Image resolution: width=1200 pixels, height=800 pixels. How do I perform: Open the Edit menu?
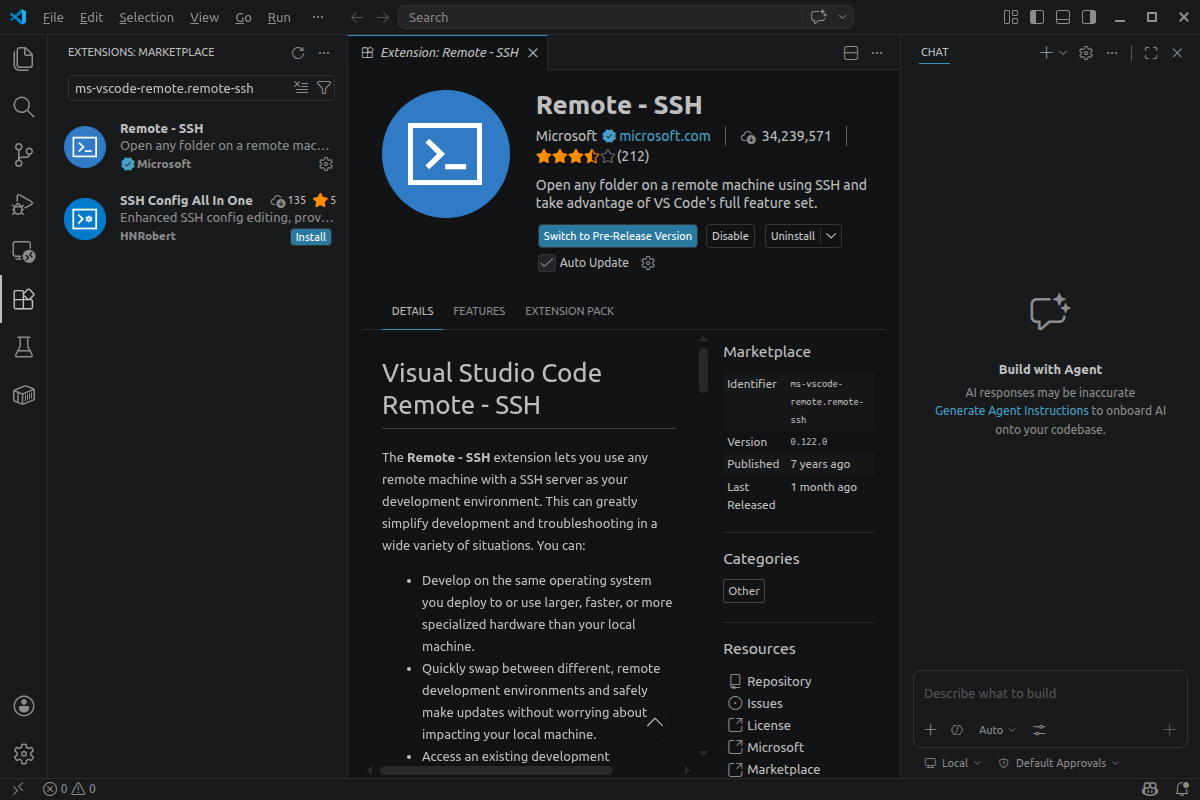click(x=91, y=17)
